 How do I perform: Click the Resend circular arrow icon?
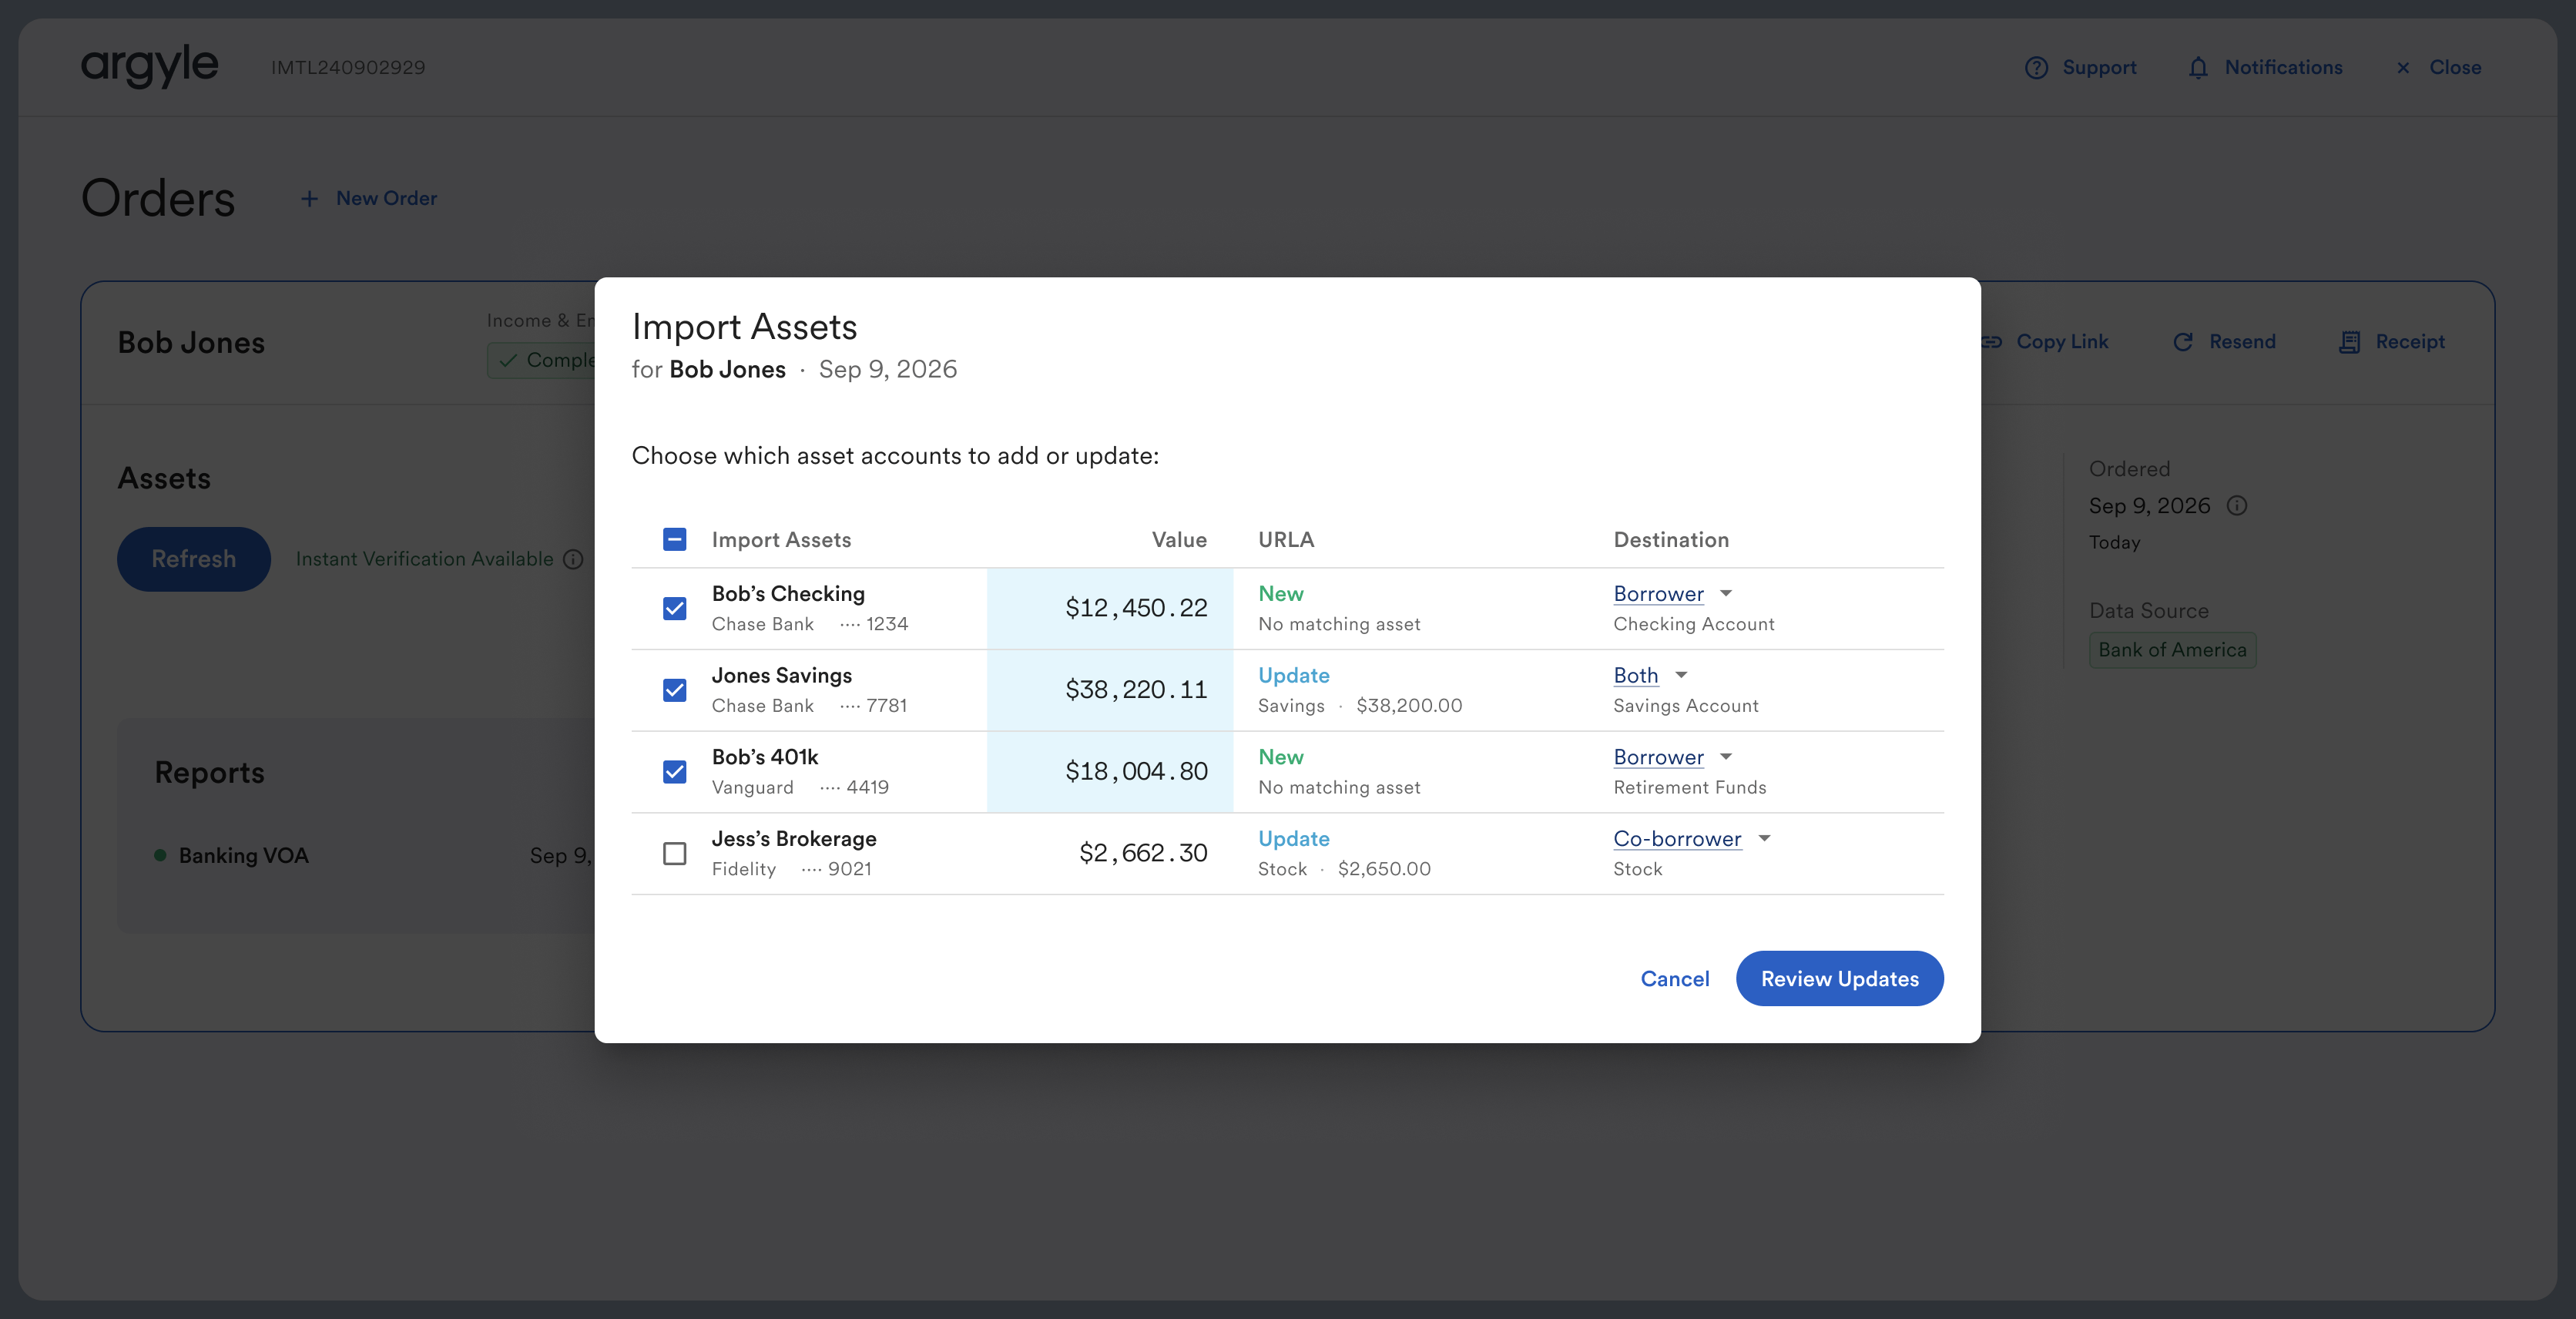(2183, 342)
